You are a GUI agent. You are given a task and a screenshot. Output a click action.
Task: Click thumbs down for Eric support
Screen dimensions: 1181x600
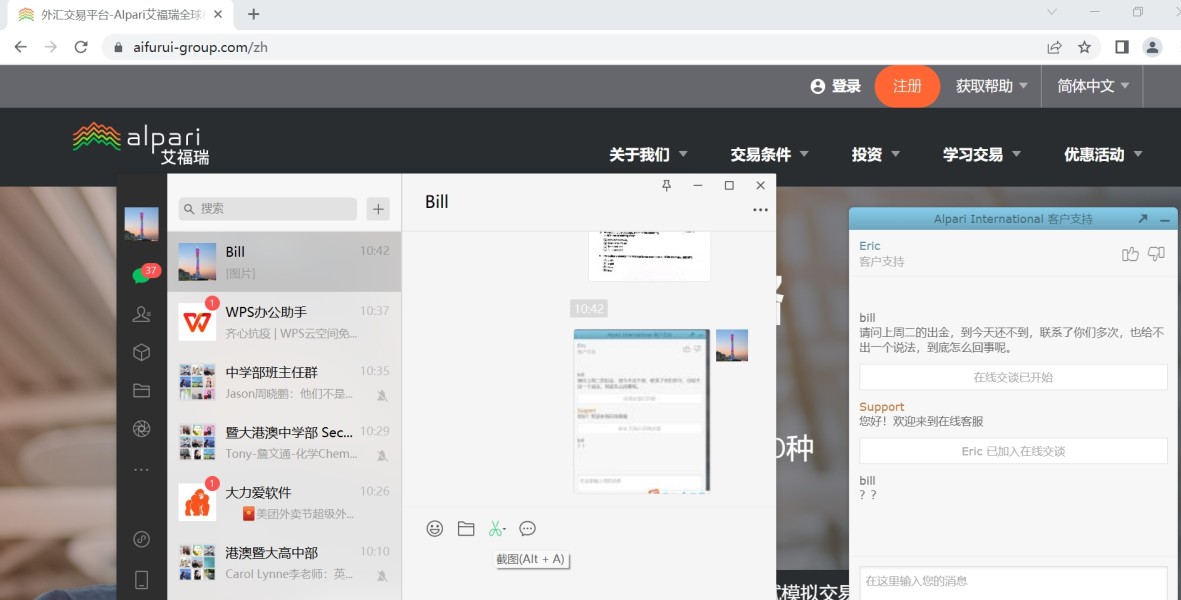[x=1156, y=254]
